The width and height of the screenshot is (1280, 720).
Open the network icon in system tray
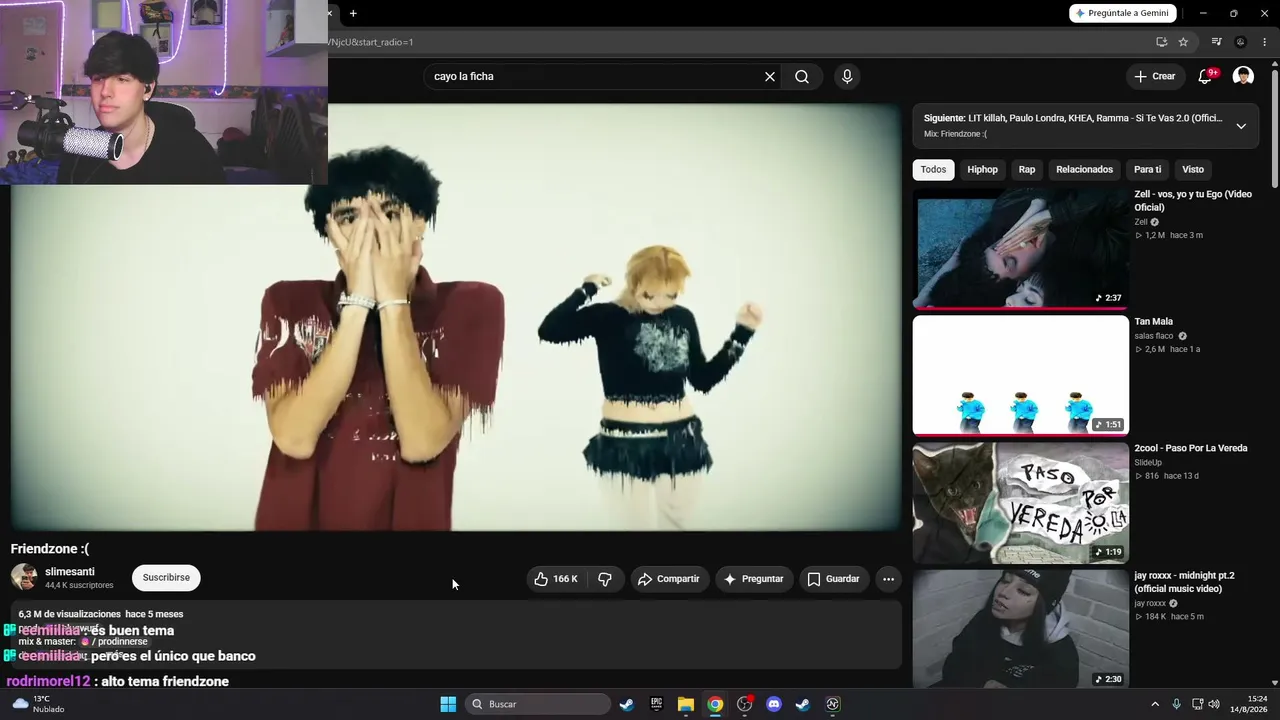pos(1196,704)
